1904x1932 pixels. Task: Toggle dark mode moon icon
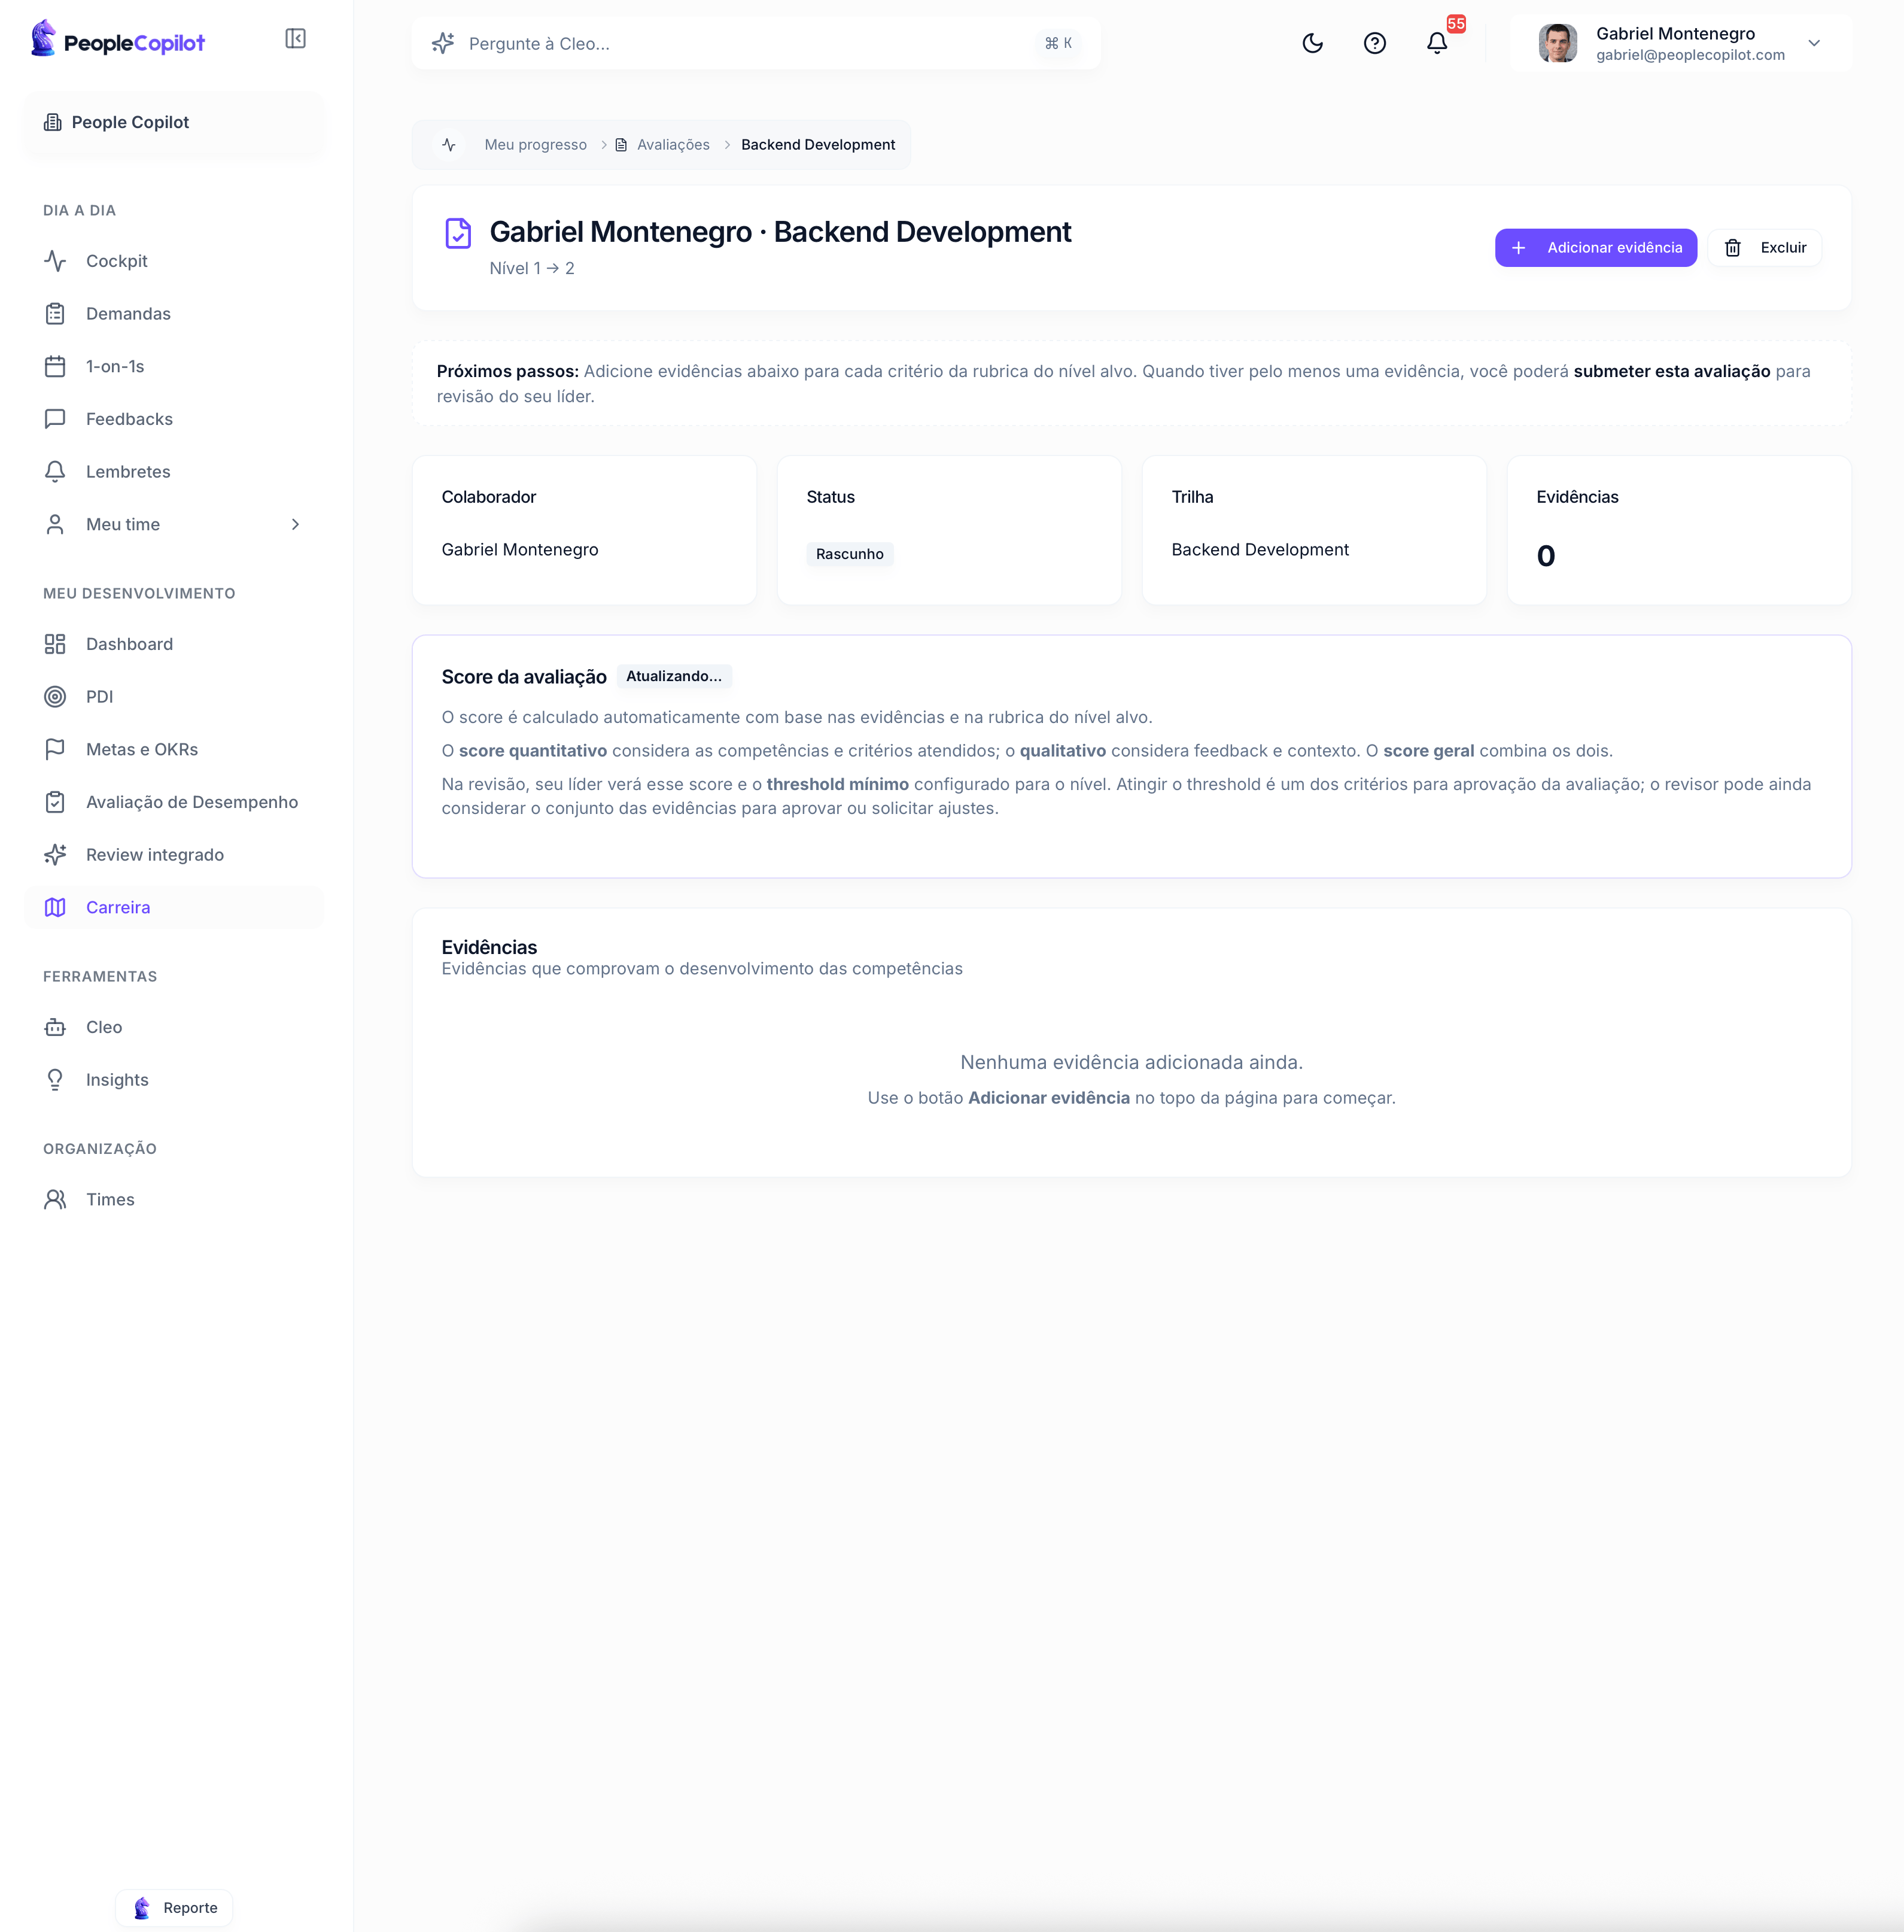pos(1312,43)
